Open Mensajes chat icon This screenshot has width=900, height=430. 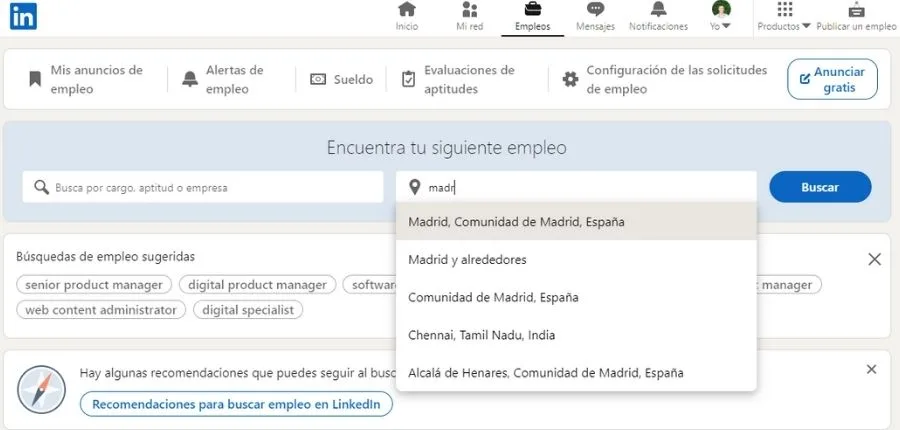(595, 11)
